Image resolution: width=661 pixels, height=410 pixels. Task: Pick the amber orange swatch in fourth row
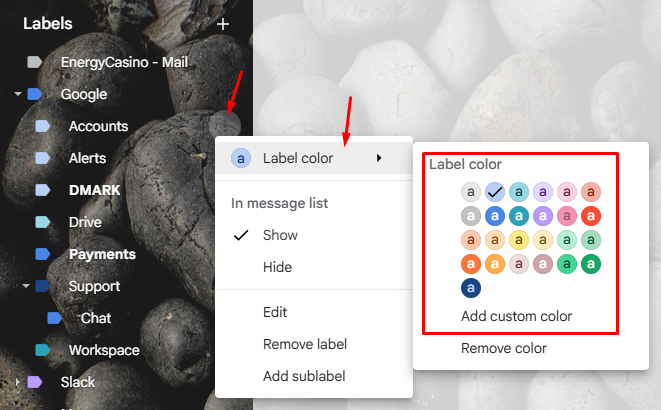(x=495, y=264)
